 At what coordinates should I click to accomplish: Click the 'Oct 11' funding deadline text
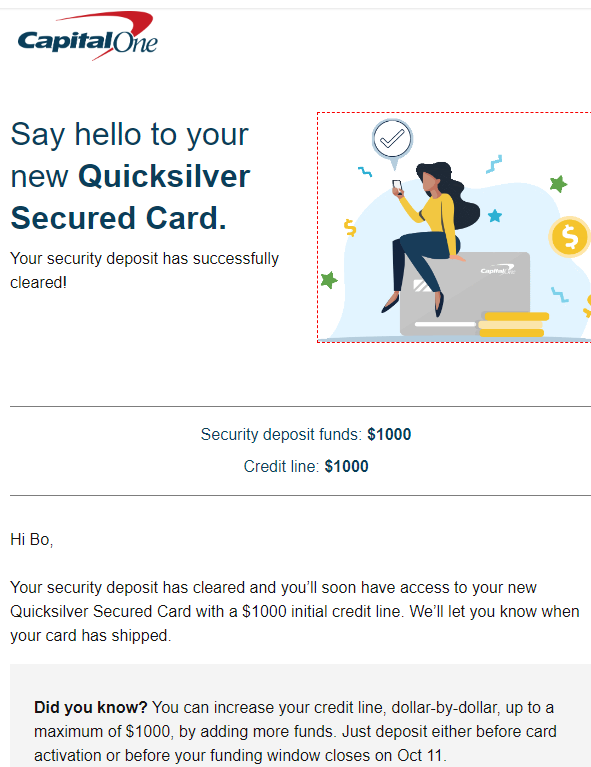pos(420,755)
